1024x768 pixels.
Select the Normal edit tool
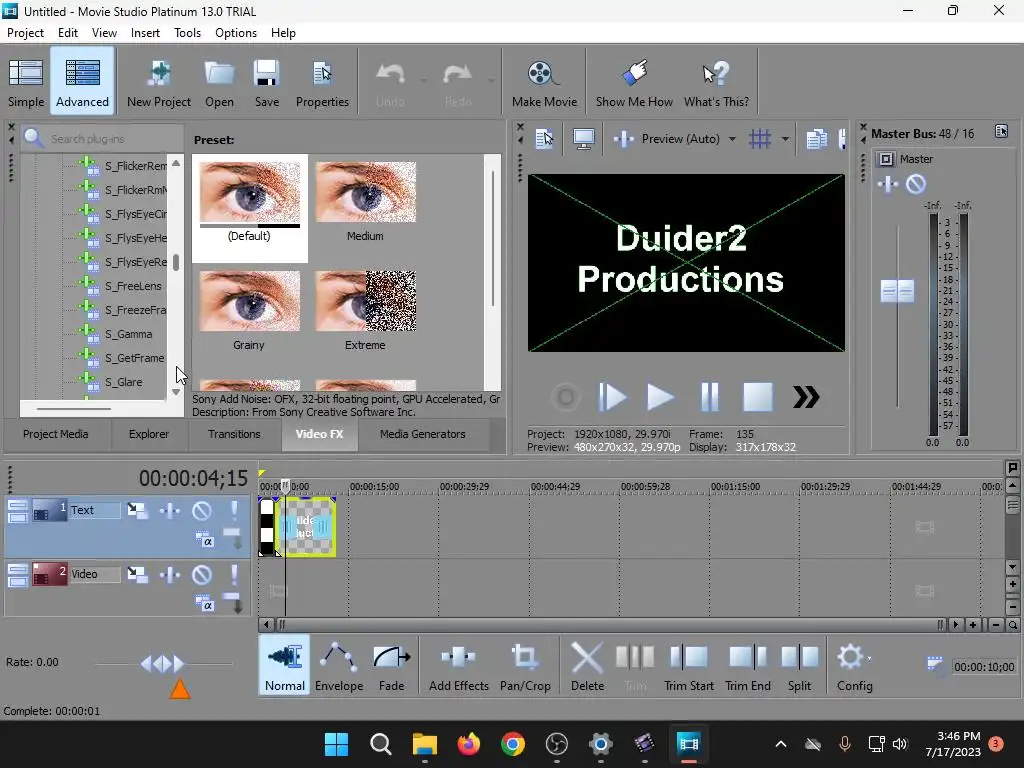click(x=285, y=667)
